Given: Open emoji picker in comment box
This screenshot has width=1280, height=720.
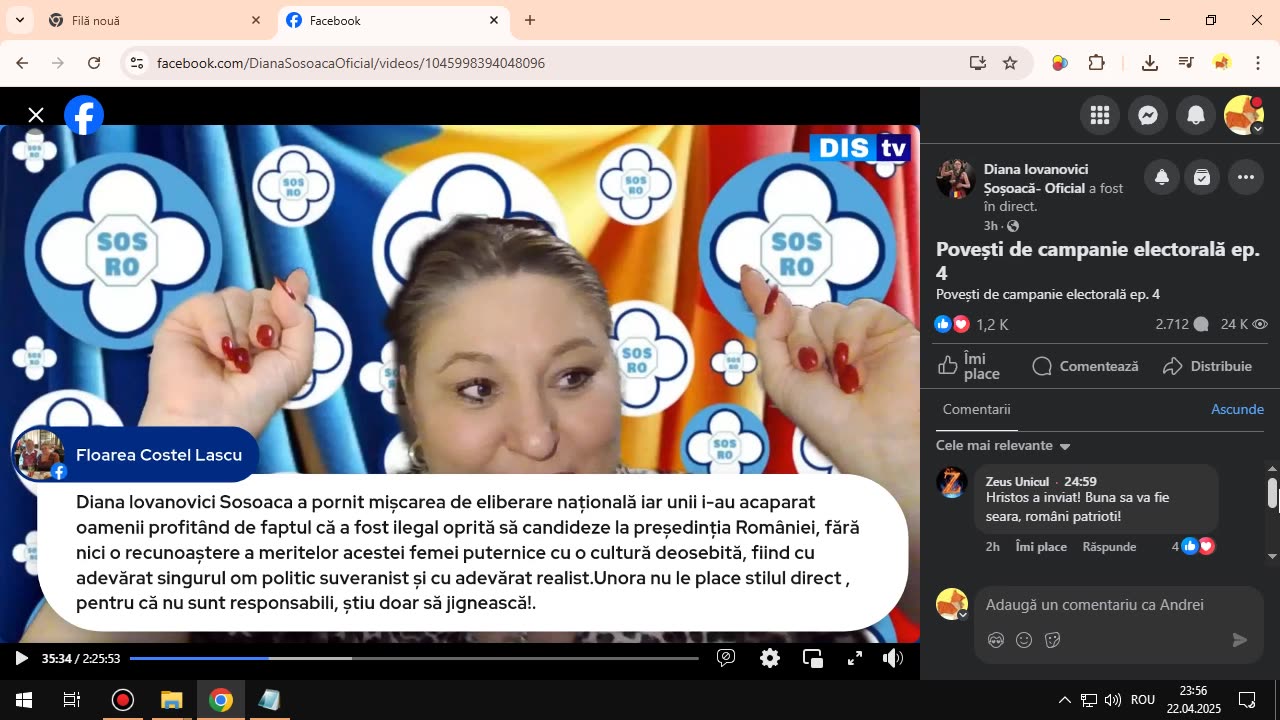Looking at the screenshot, I should pos(1024,640).
